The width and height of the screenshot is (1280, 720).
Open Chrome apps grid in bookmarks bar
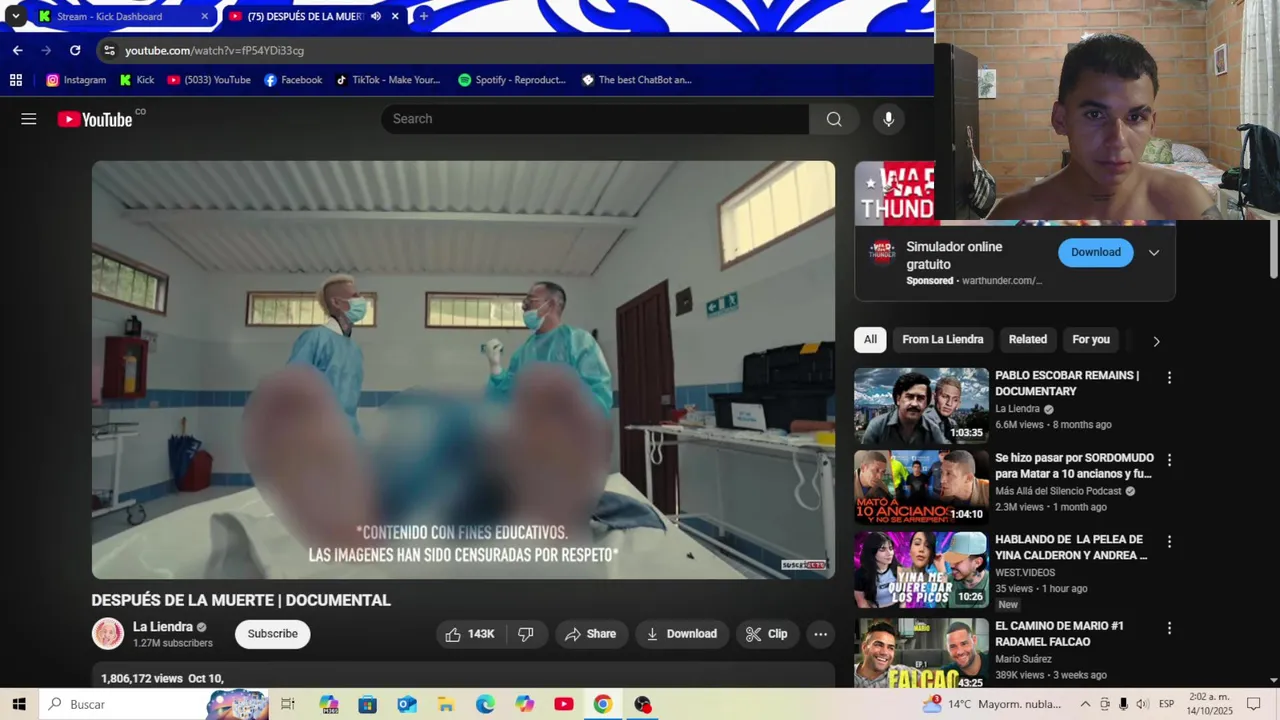coord(15,80)
